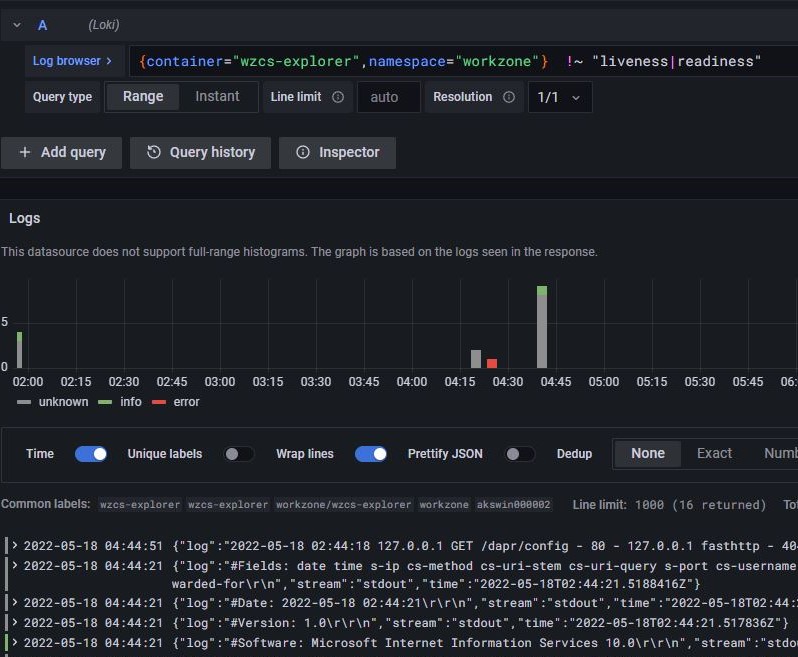This screenshot has width=798, height=657.
Task: Open the Resolution 1/1 dropdown
Action: point(560,97)
